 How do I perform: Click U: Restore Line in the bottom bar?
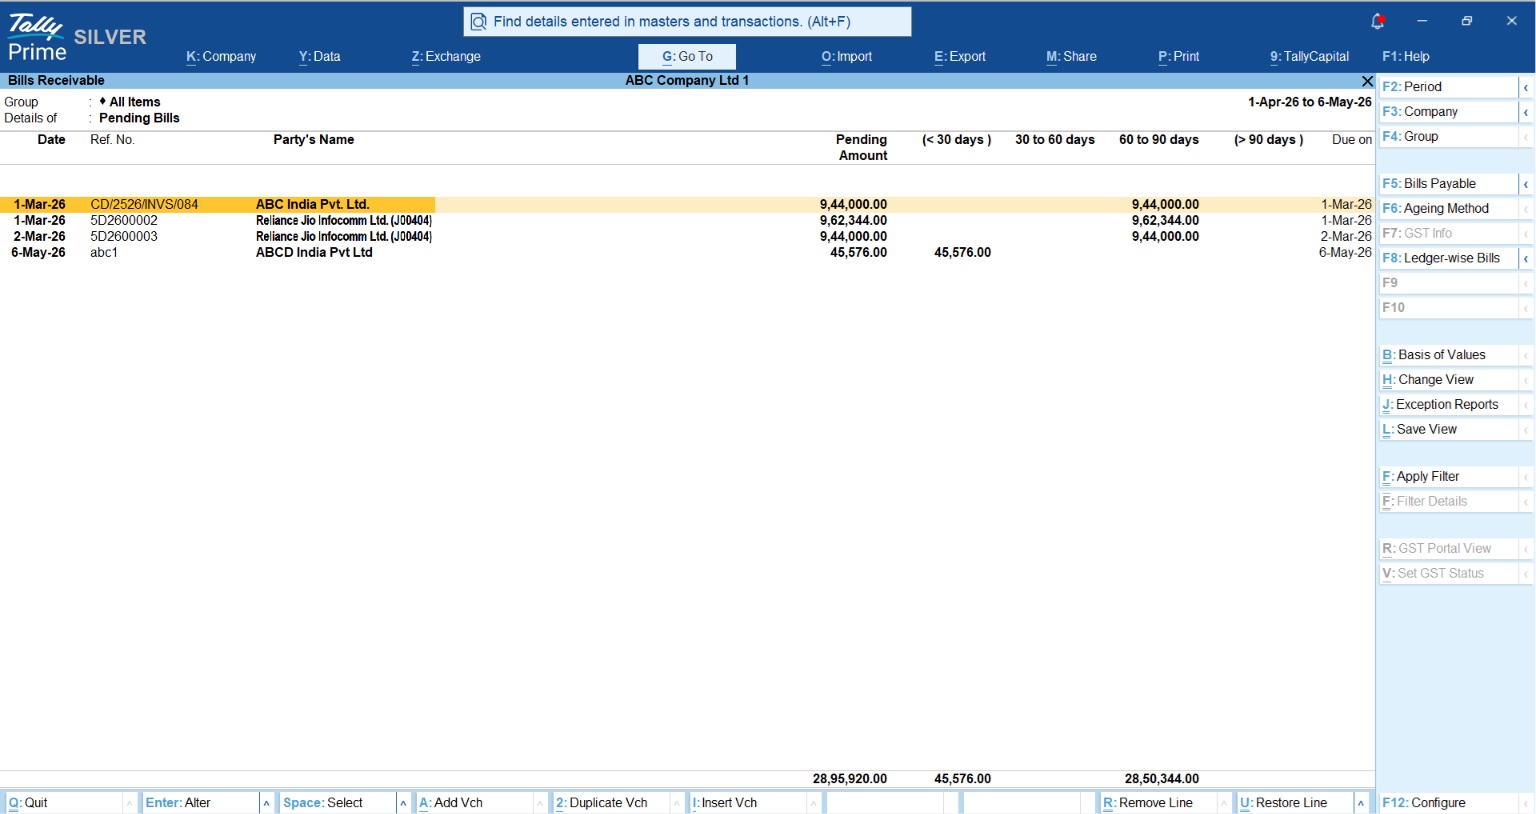click(x=1297, y=803)
